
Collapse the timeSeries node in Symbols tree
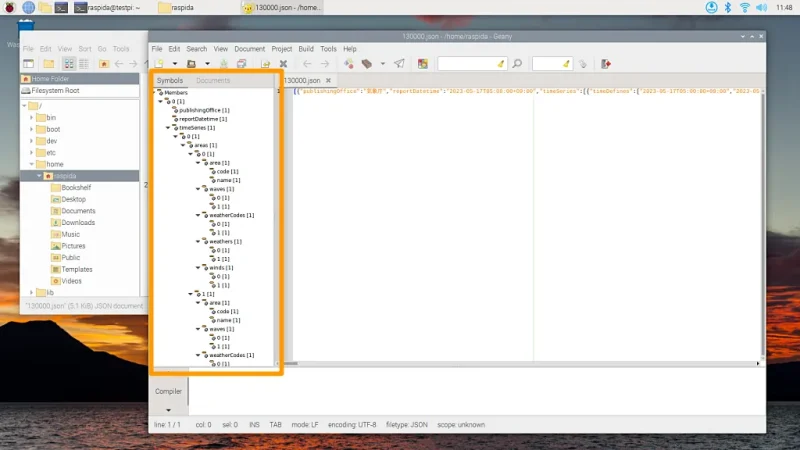point(168,128)
